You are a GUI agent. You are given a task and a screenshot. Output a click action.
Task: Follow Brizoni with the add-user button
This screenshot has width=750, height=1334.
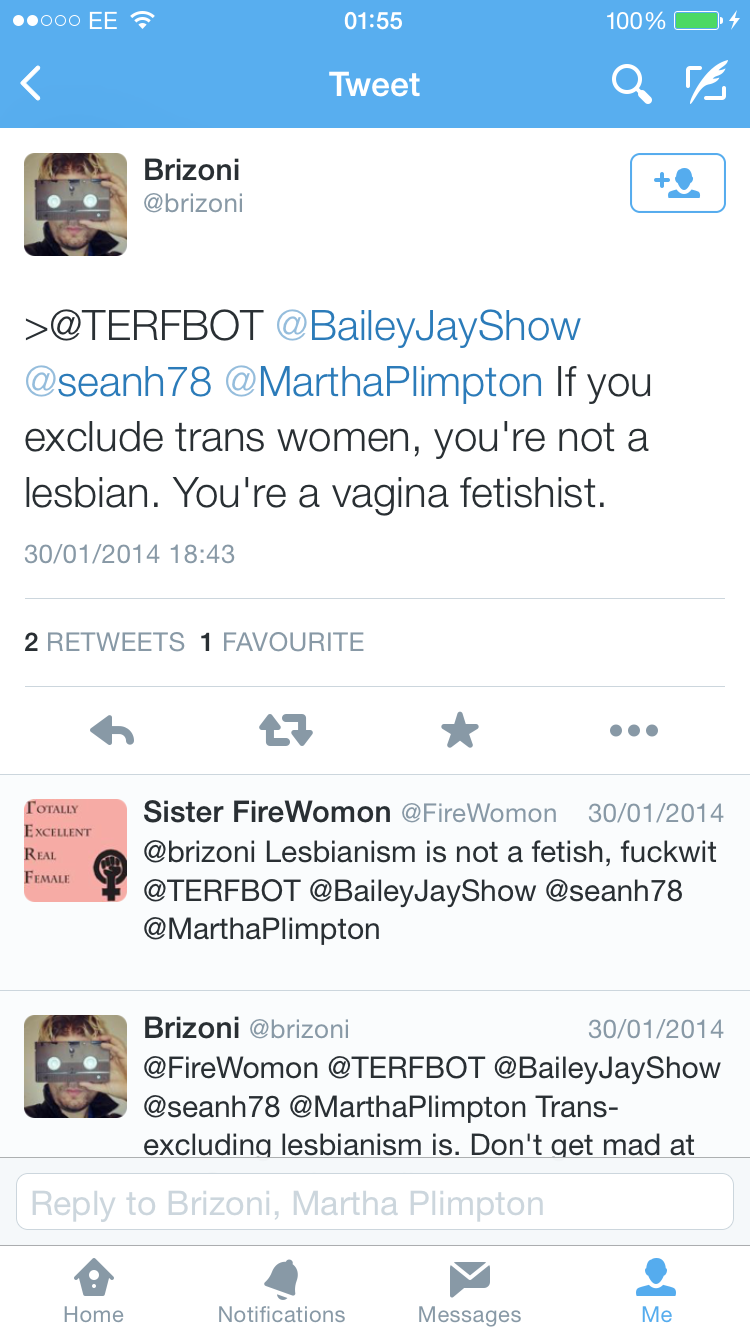(677, 183)
